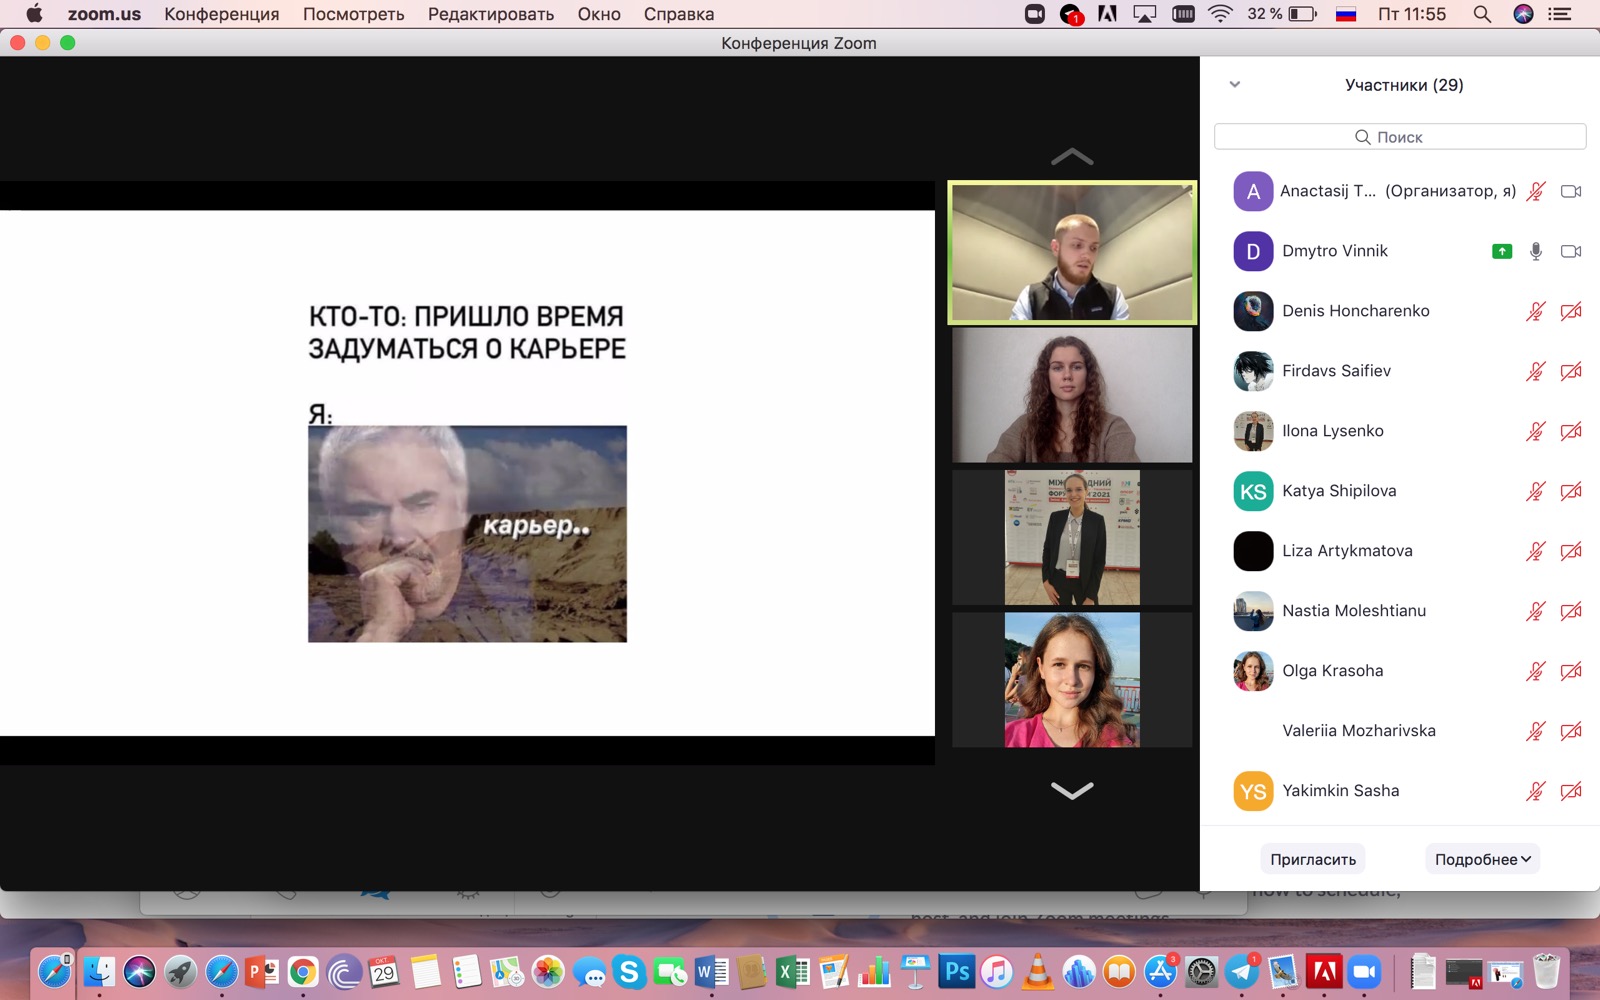Click the camera icon in Dmytro Vinnik's row

1571,251
